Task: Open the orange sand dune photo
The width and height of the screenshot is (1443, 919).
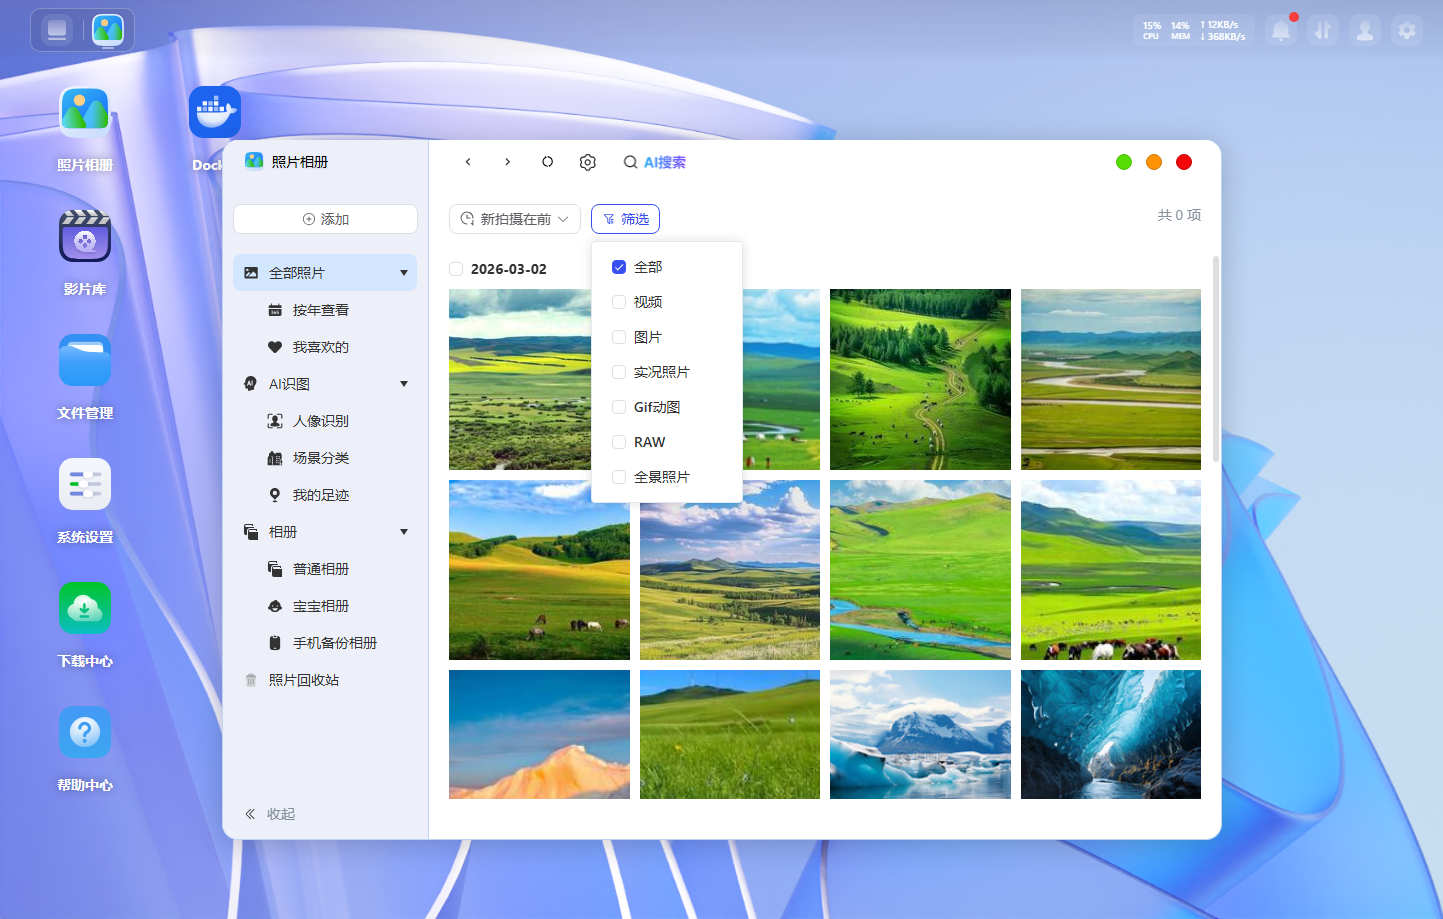Action: tap(539, 734)
